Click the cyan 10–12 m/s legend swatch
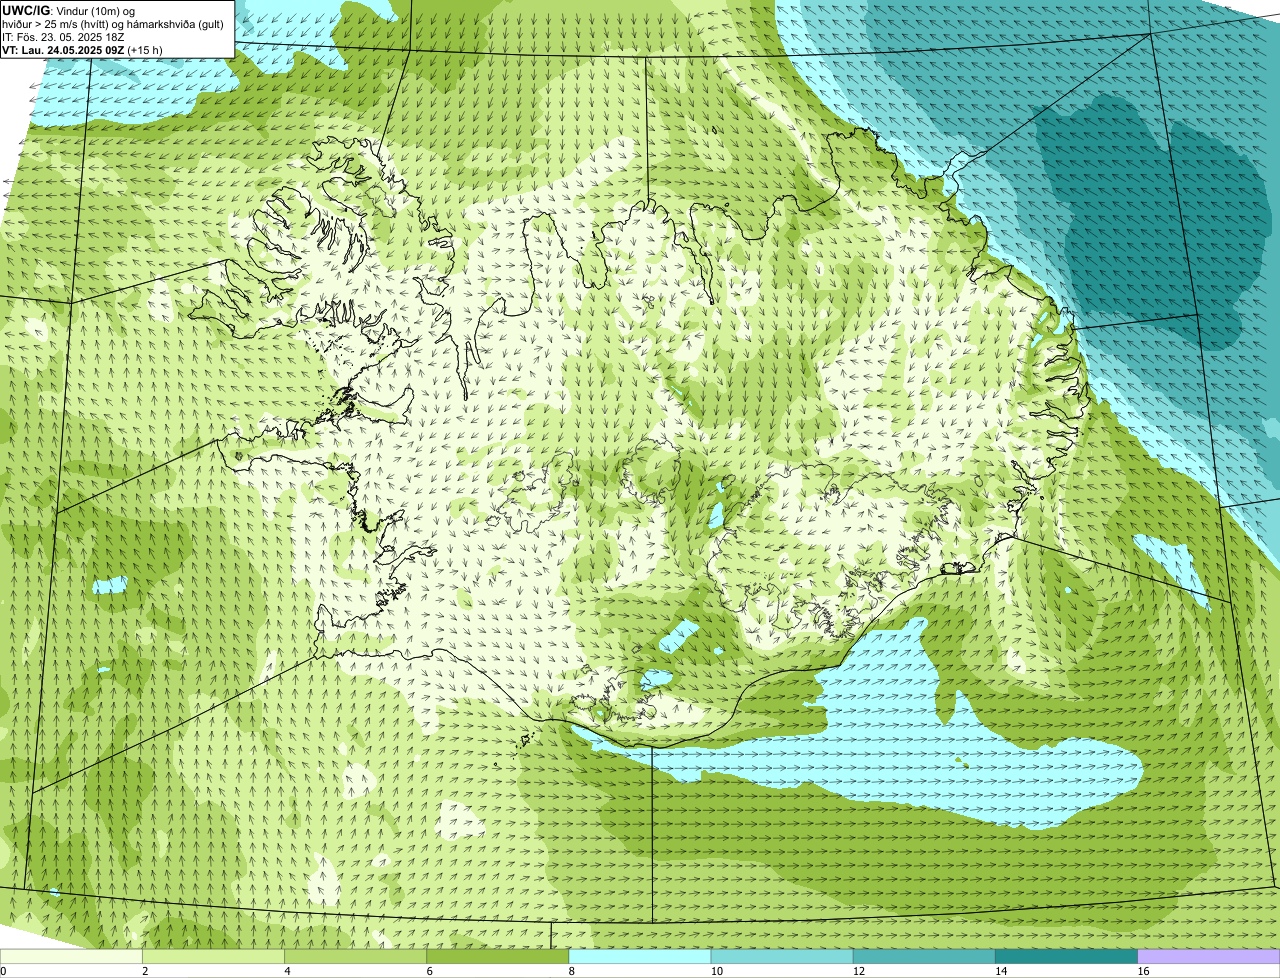 click(x=782, y=956)
